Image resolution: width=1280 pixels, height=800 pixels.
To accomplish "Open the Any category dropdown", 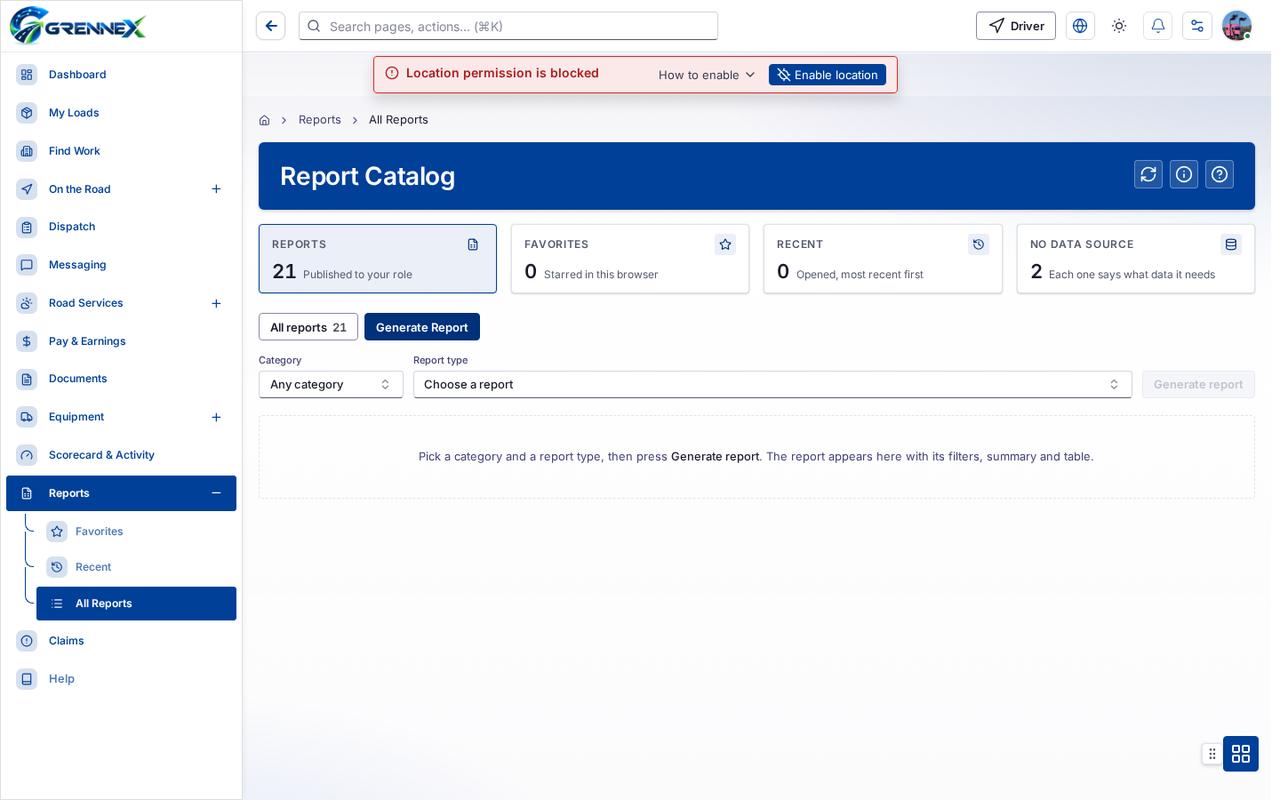I will pos(331,384).
